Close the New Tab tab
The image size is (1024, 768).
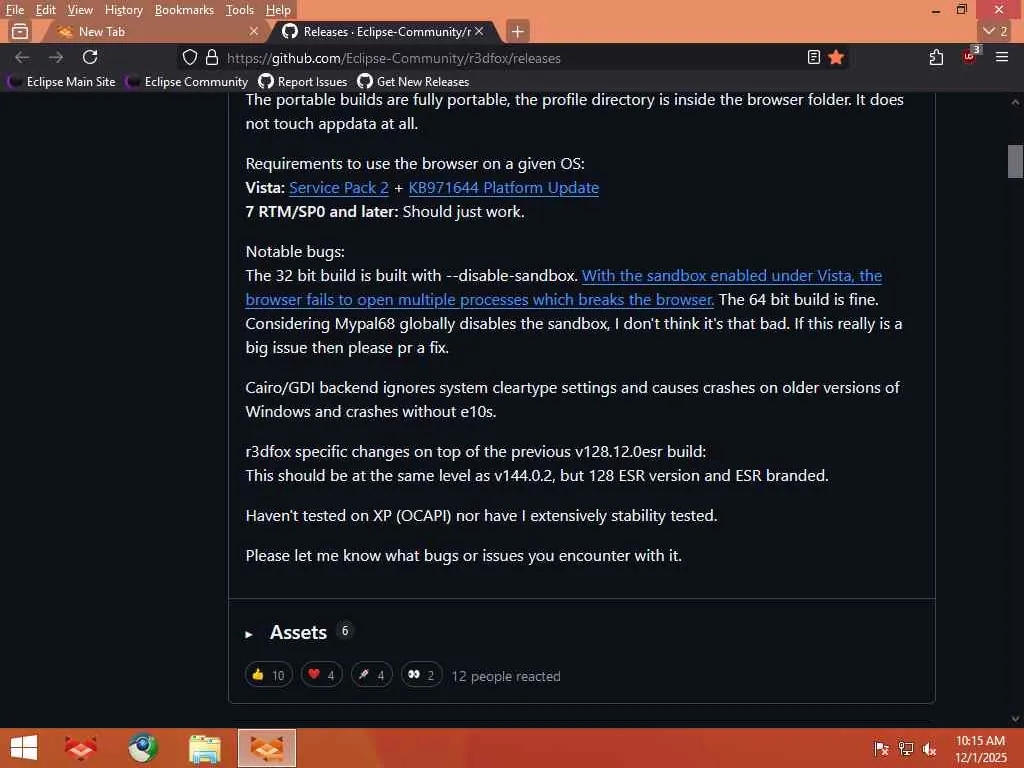[254, 31]
